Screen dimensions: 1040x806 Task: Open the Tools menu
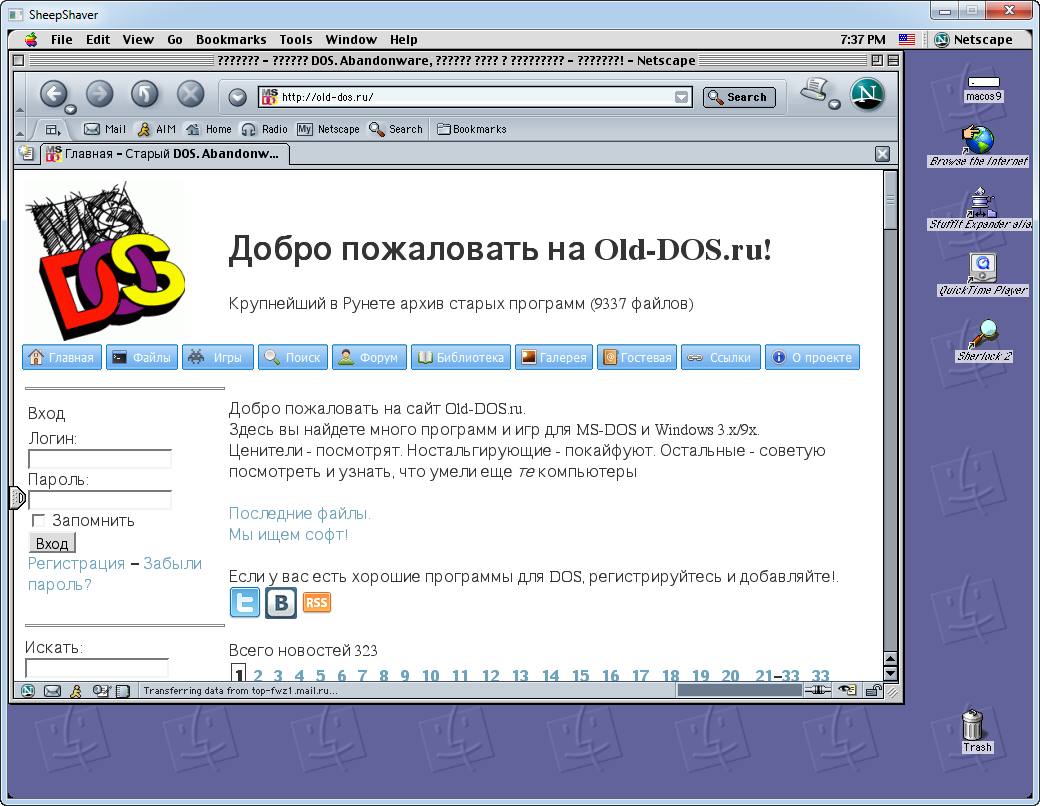pyautogui.click(x=296, y=40)
